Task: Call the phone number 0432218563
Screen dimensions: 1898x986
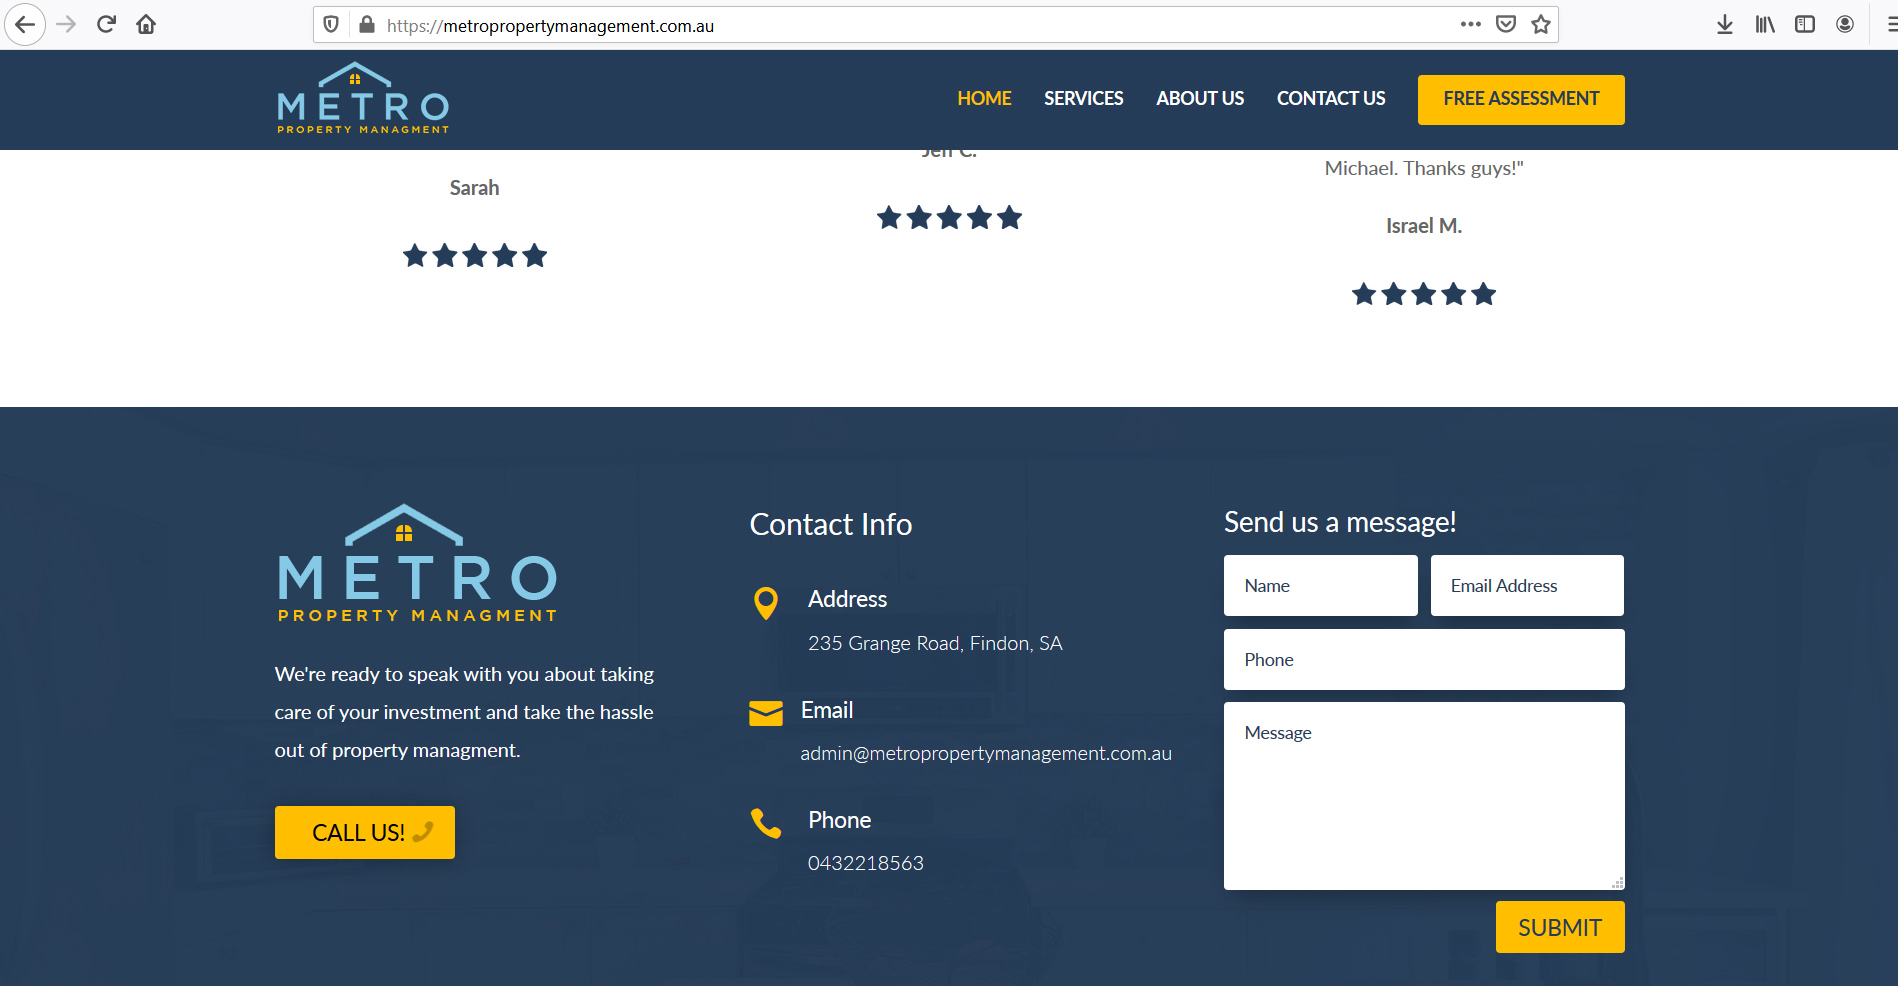Action: tap(866, 863)
